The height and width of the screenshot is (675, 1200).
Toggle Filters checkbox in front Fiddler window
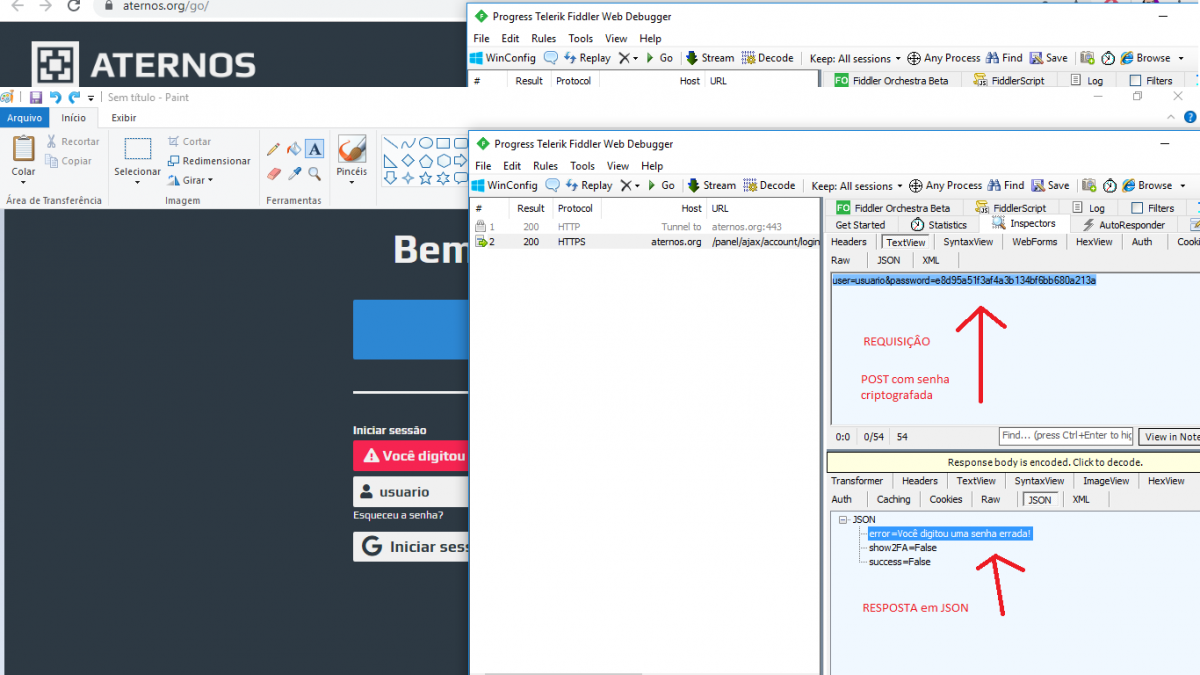[x=1137, y=208]
